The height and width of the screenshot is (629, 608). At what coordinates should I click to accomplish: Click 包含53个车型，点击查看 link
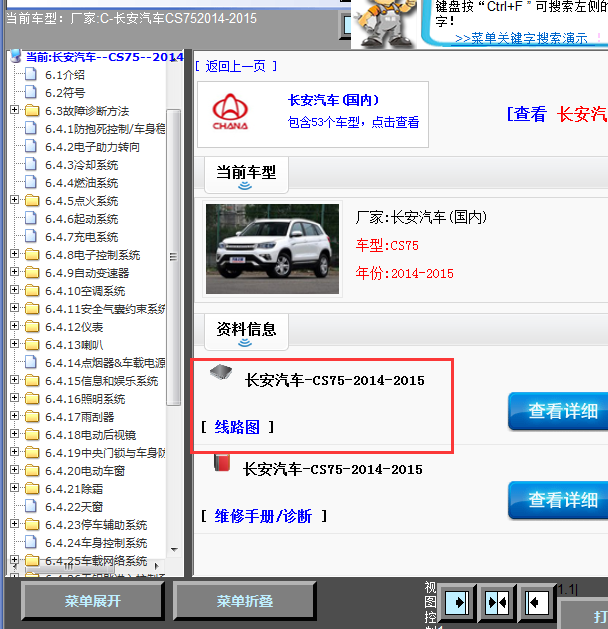[353, 122]
